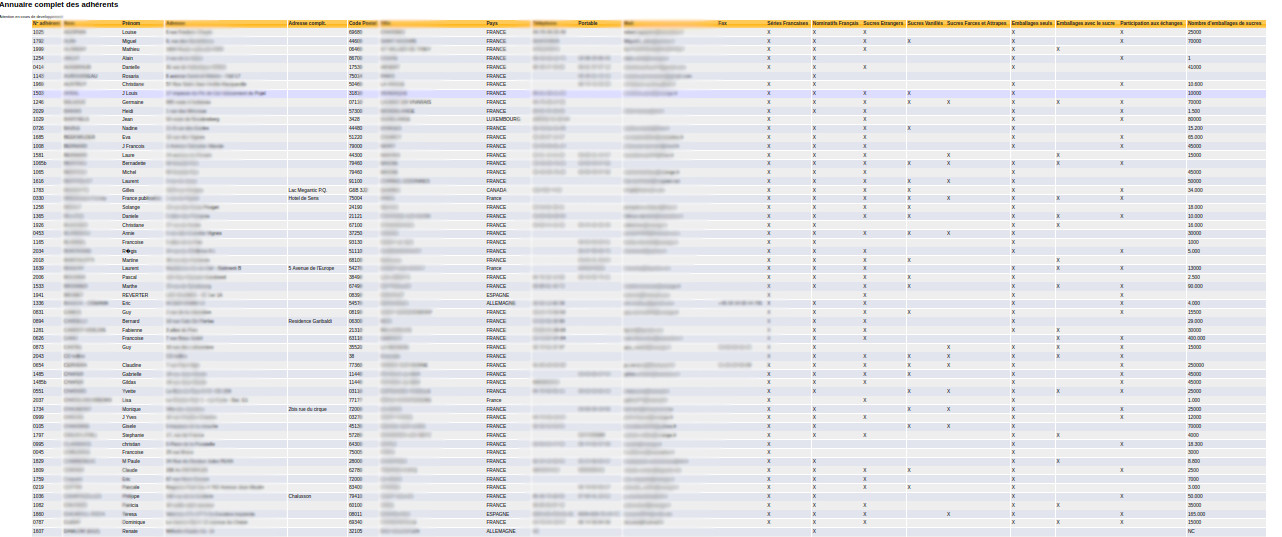Sort by the Prénom column header
Viewport: 1282px width, 537px height.
131,23
